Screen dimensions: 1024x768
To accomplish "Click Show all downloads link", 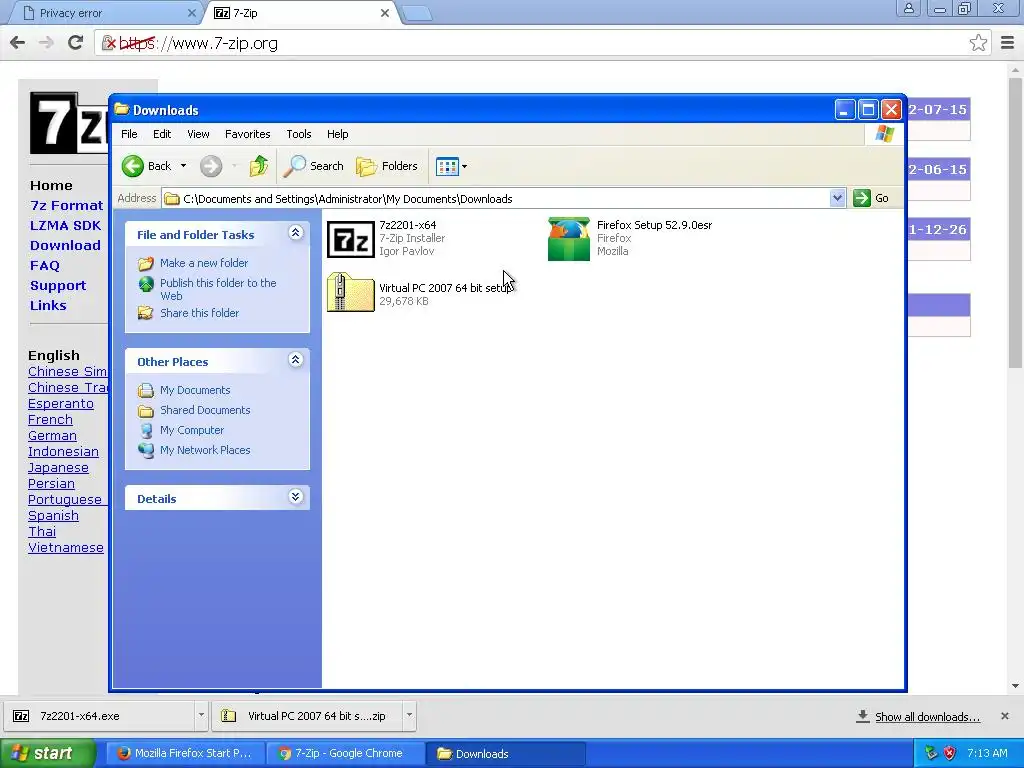I will tap(927, 717).
